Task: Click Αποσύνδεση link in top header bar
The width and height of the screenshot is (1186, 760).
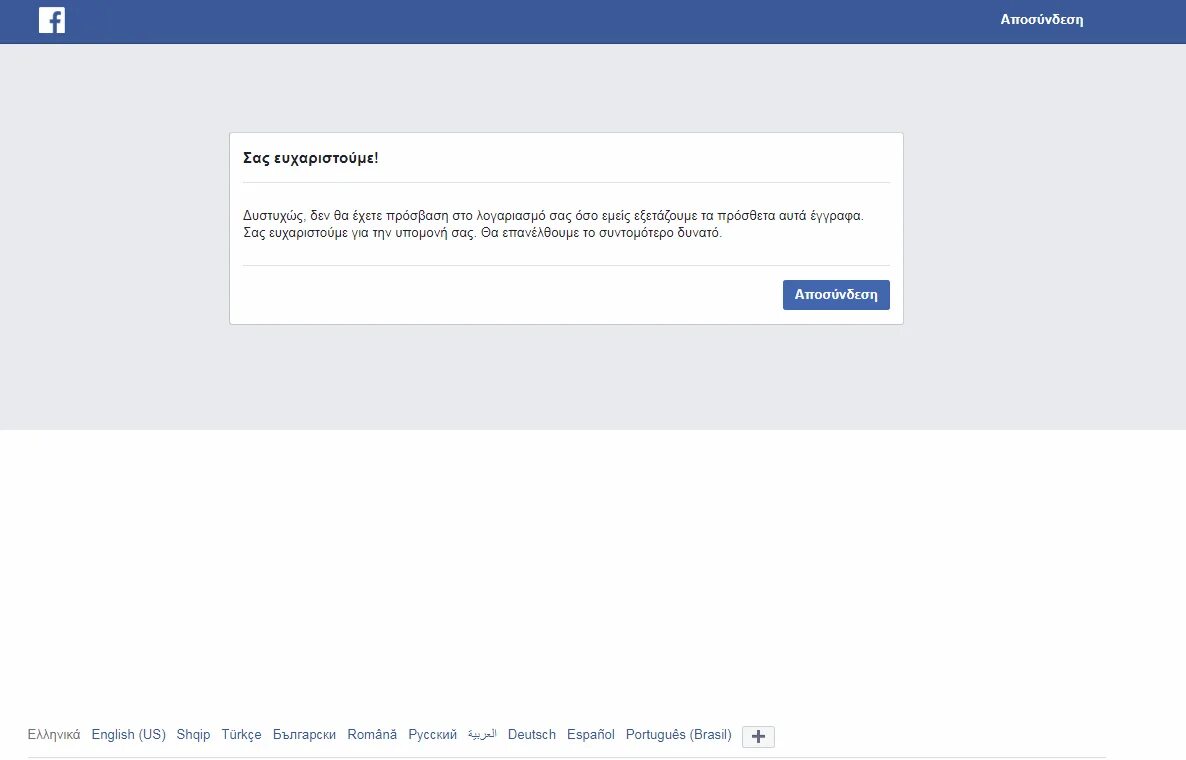Action: pyautogui.click(x=1042, y=20)
